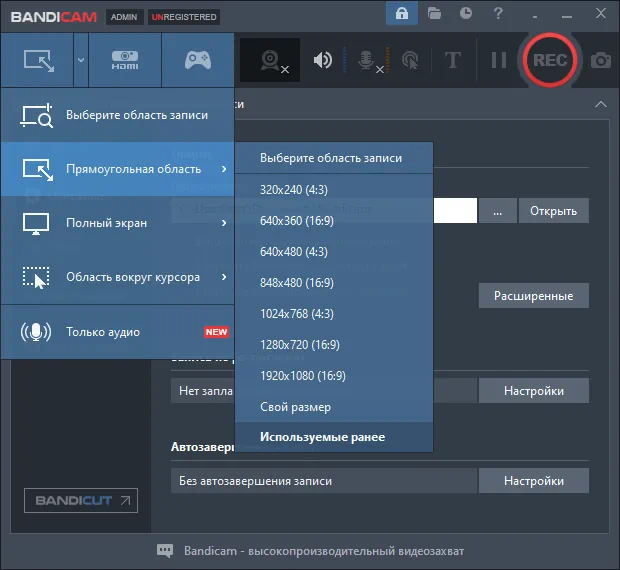This screenshot has height=570, width=620.
Task: Toggle the webcam overlay icon
Action: (270, 60)
